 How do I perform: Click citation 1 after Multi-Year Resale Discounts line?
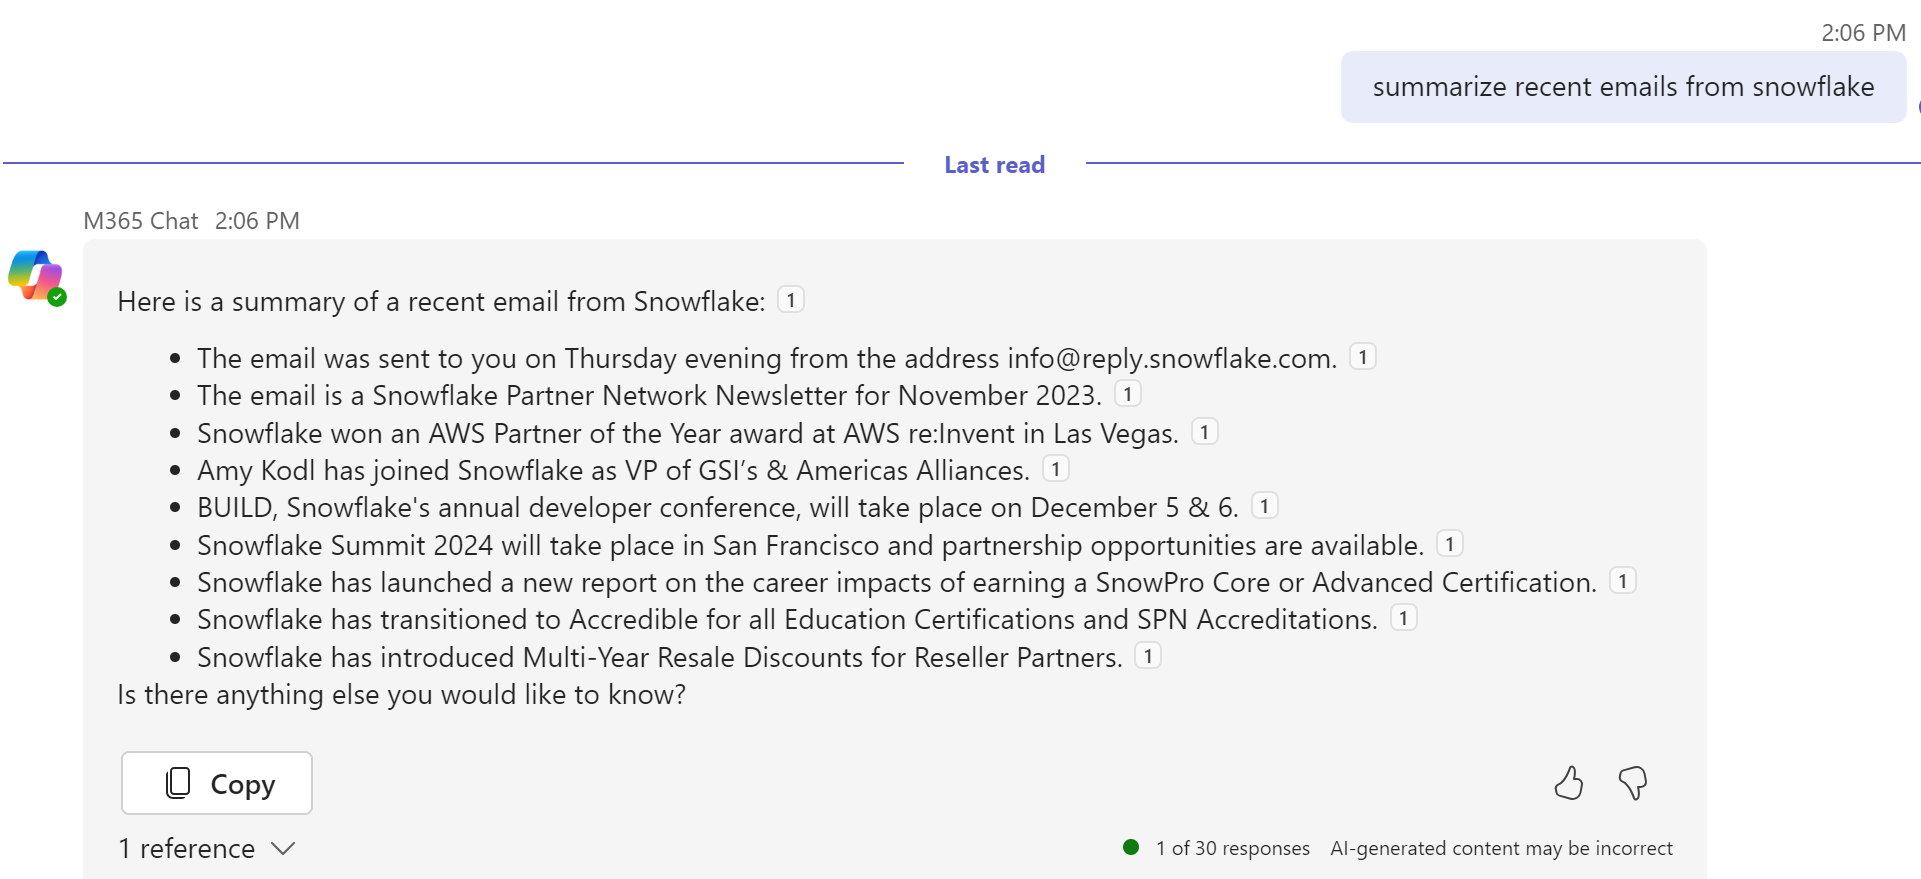tap(1148, 656)
